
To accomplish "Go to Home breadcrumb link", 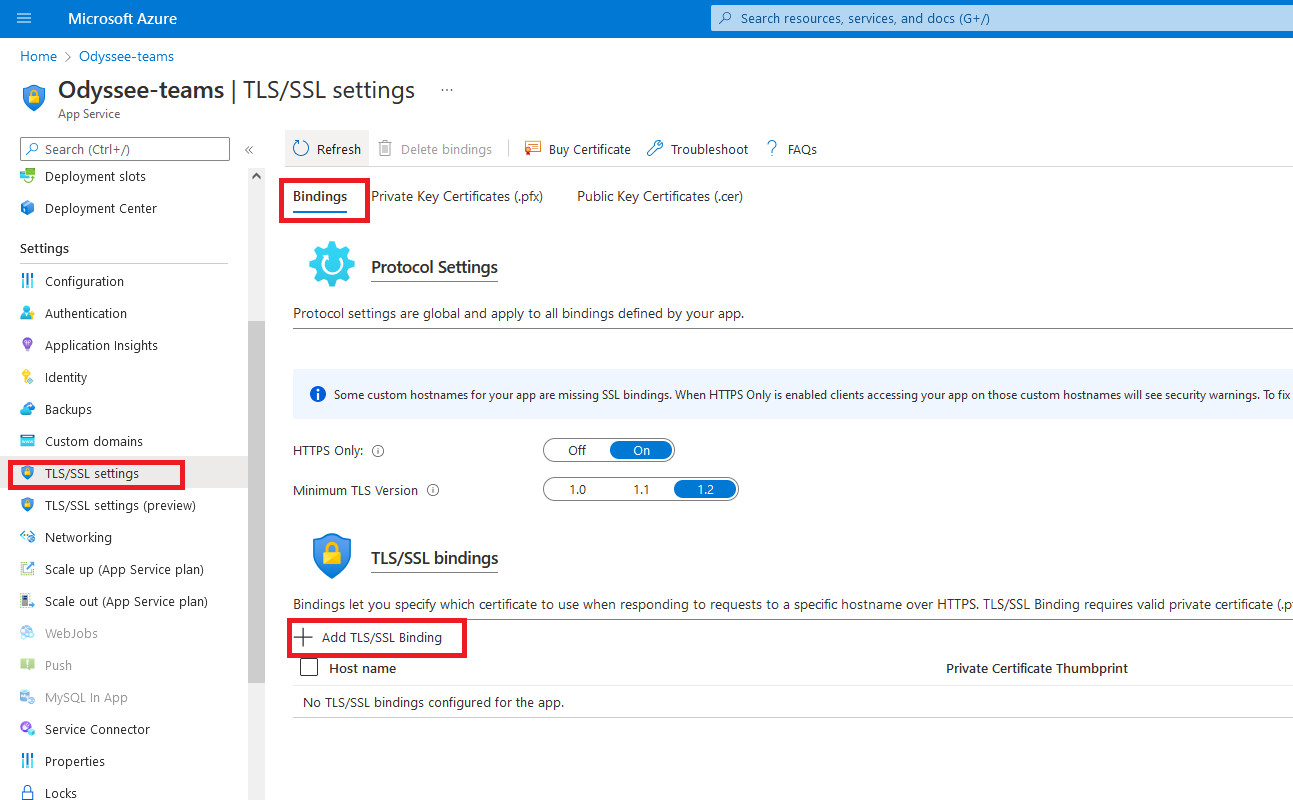I will coord(38,57).
